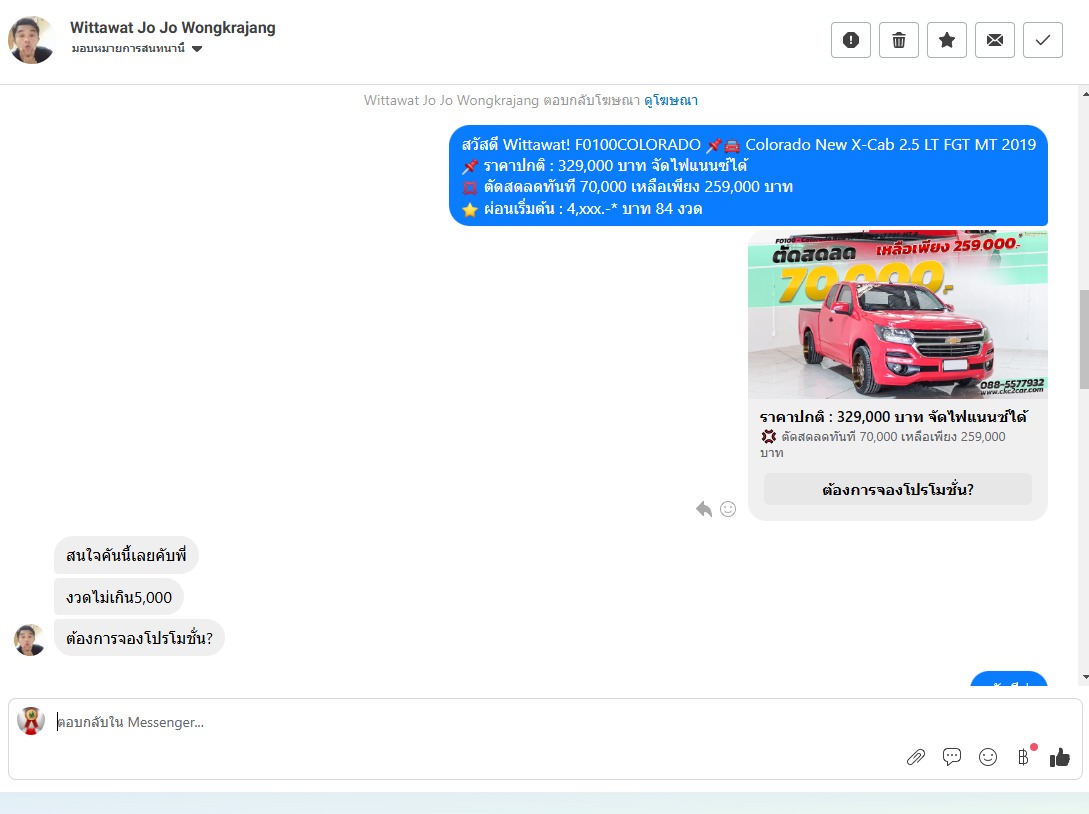Image resolution: width=1089 pixels, height=814 pixels.
Task: Click the sender avatar beside last customer message
Action: (29, 640)
